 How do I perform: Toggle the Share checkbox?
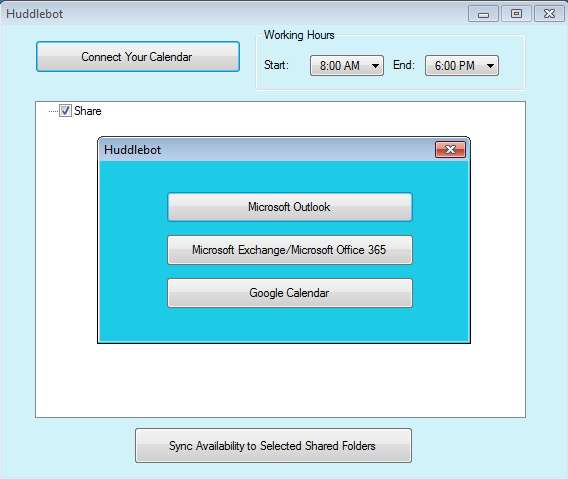click(x=65, y=111)
